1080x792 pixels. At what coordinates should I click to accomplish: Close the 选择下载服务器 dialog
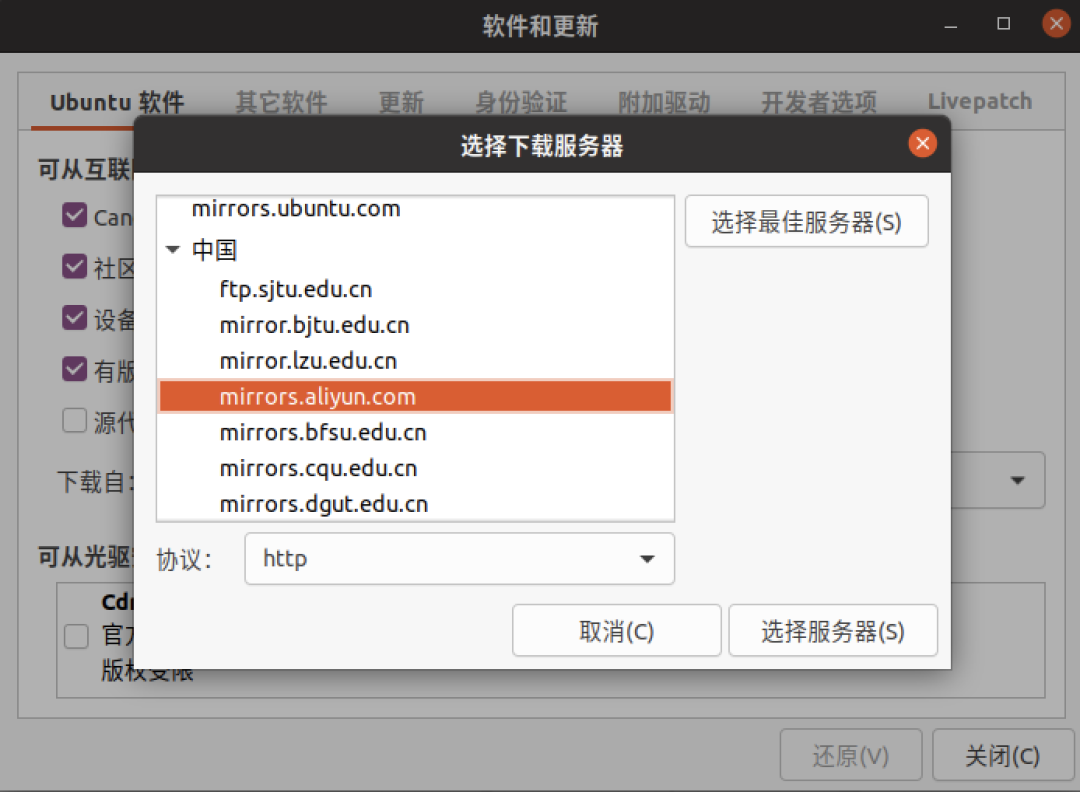tap(922, 143)
